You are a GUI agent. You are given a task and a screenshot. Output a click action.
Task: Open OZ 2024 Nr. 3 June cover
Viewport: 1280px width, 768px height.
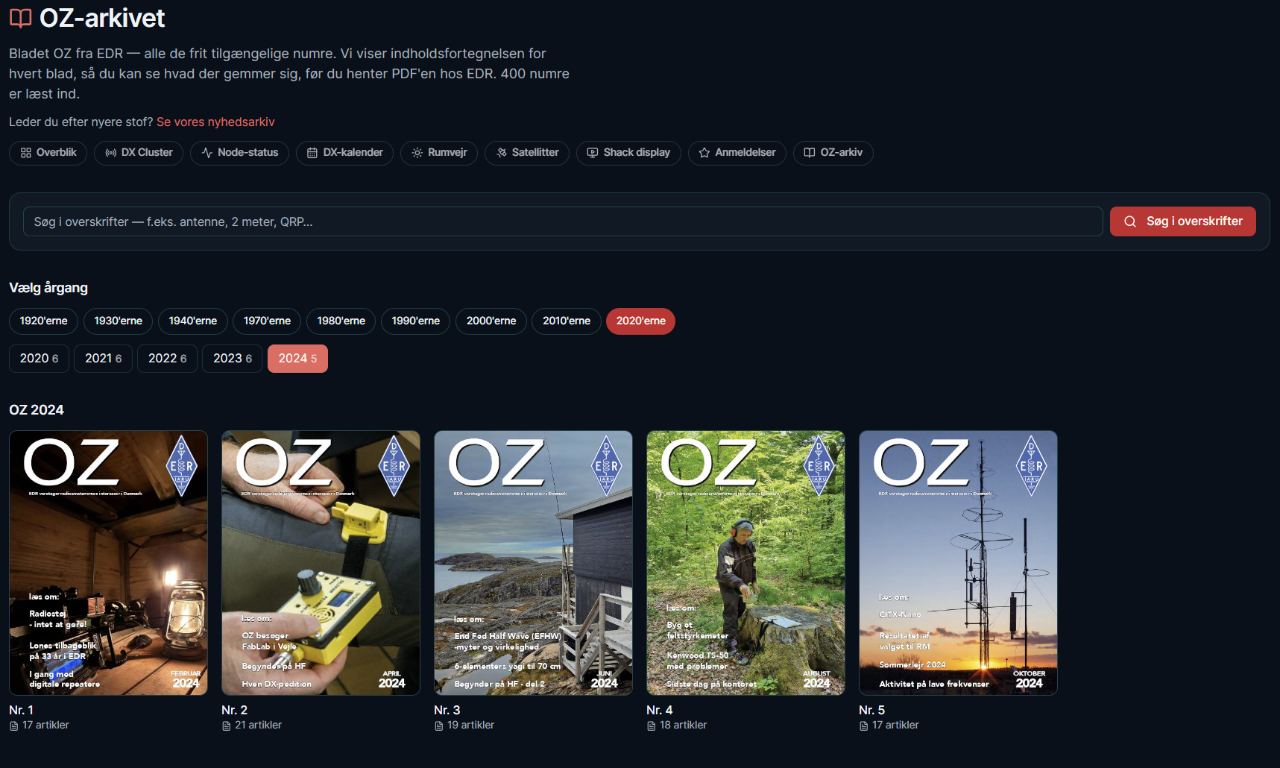click(533, 563)
